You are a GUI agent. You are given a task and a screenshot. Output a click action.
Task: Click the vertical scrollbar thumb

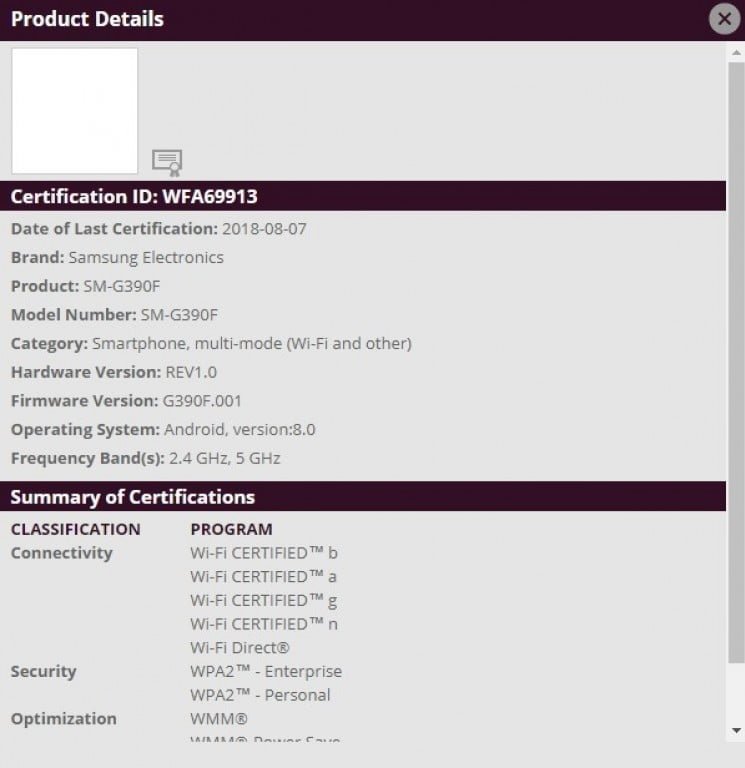pyautogui.click(x=736, y=360)
